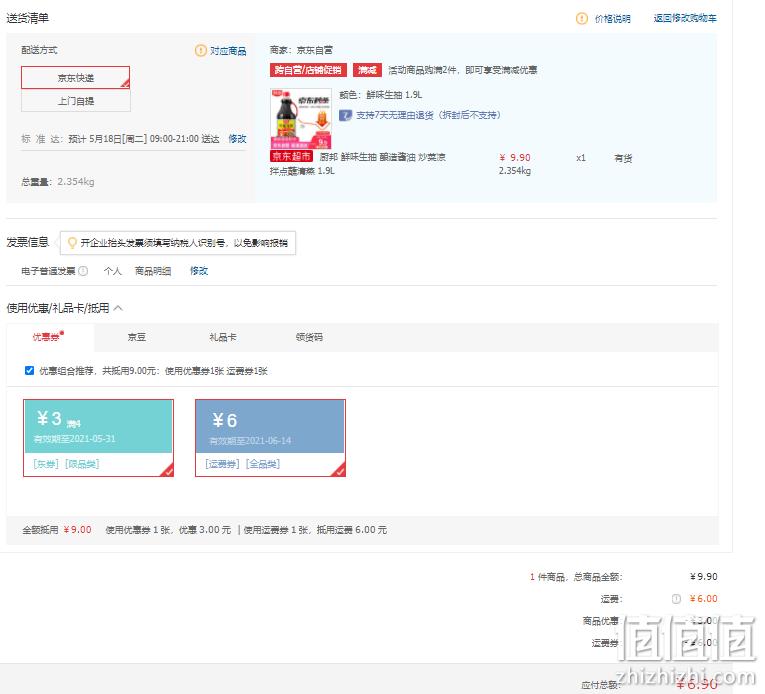
Task: Click the 金额抵用 ¥9.00 summary
Action: click(57, 530)
